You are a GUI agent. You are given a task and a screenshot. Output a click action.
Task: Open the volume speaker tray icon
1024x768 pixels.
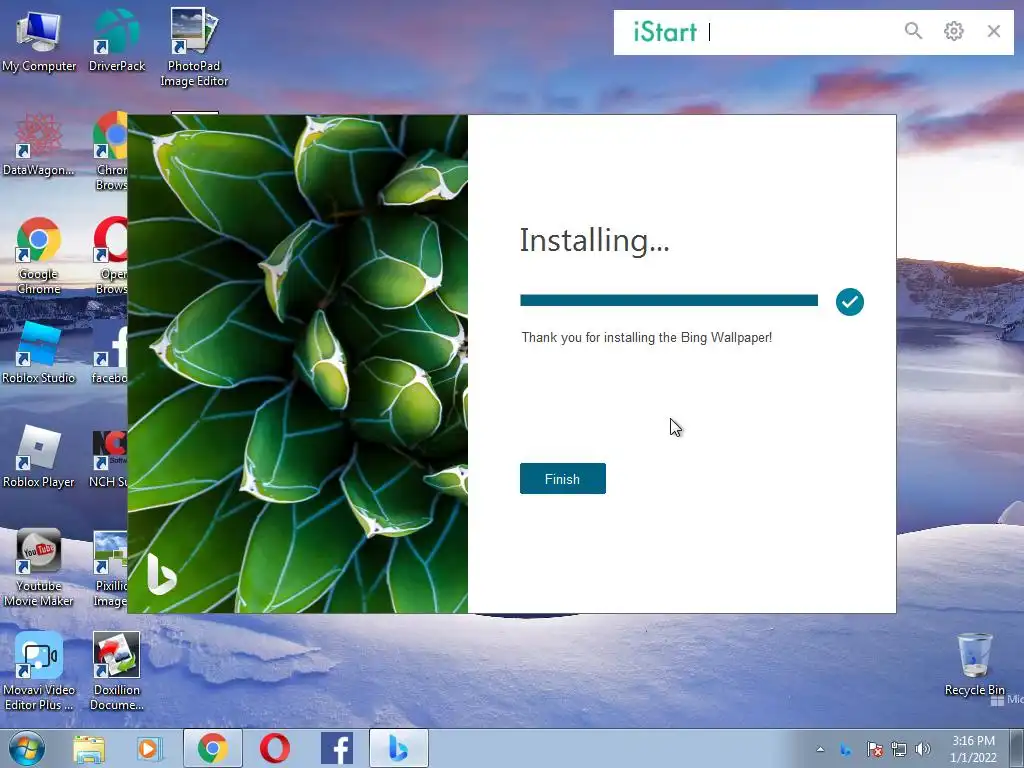pyautogui.click(x=923, y=749)
